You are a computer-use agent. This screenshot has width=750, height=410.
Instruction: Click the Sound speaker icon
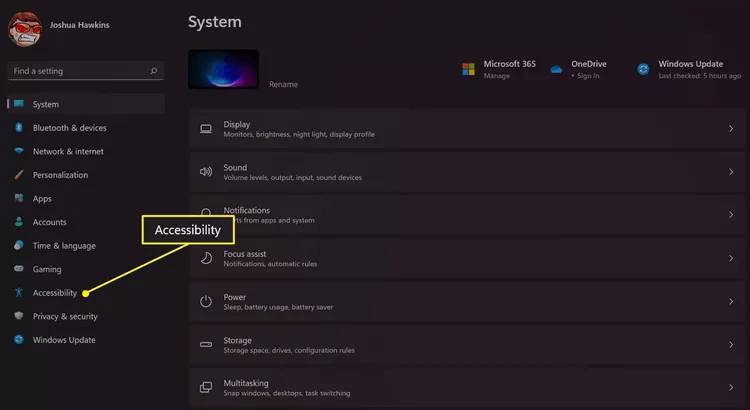[x=206, y=172]
